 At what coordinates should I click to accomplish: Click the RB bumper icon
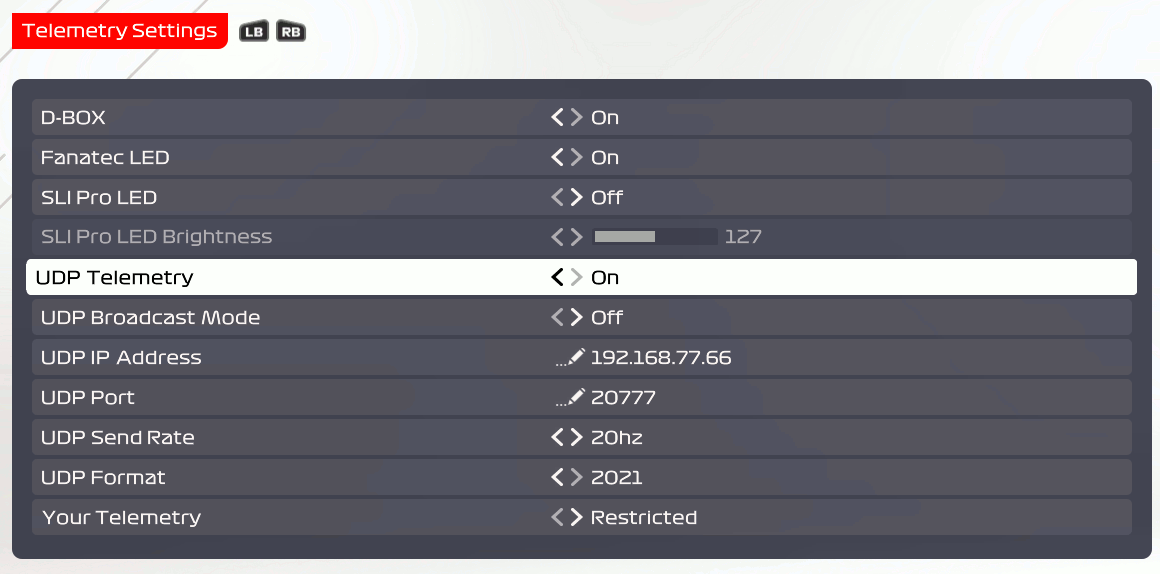point(291,31)
